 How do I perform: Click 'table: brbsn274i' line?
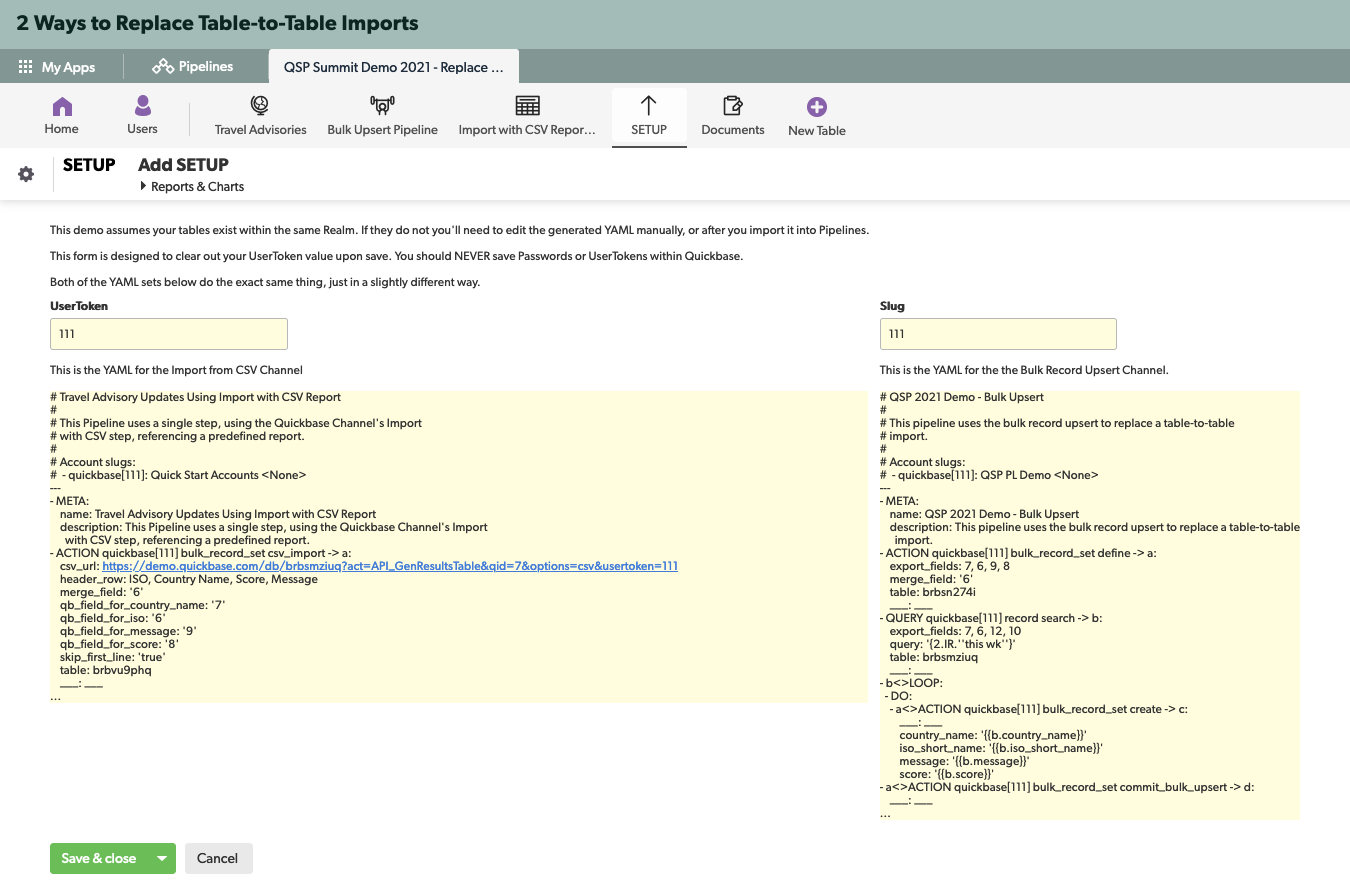932,592
